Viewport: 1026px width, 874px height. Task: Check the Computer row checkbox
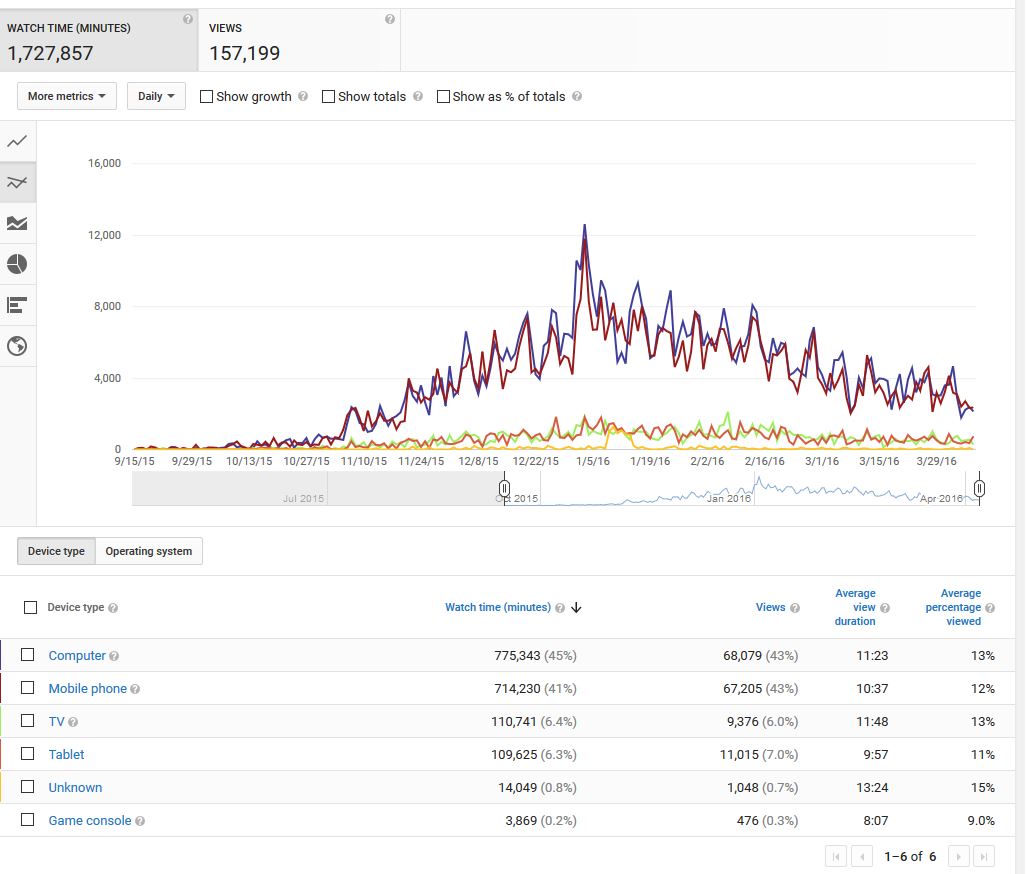coord(28,655)
